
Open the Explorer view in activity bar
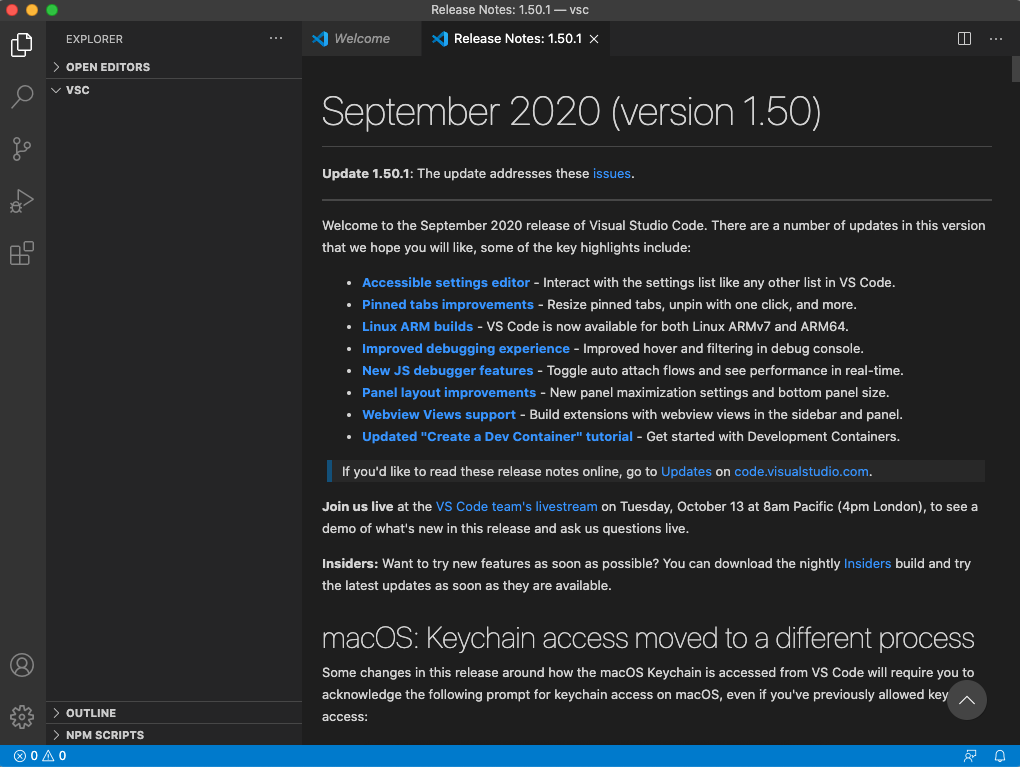[21, 45]
